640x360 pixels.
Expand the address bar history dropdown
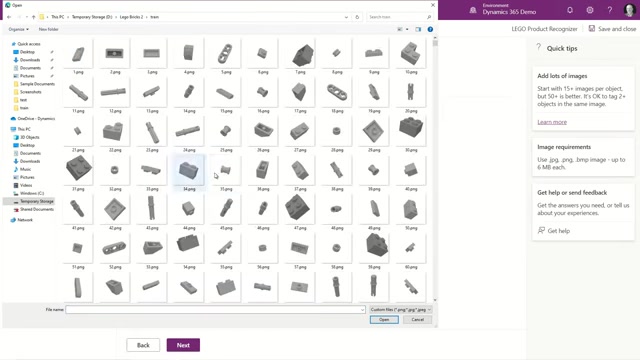(346, 17)
